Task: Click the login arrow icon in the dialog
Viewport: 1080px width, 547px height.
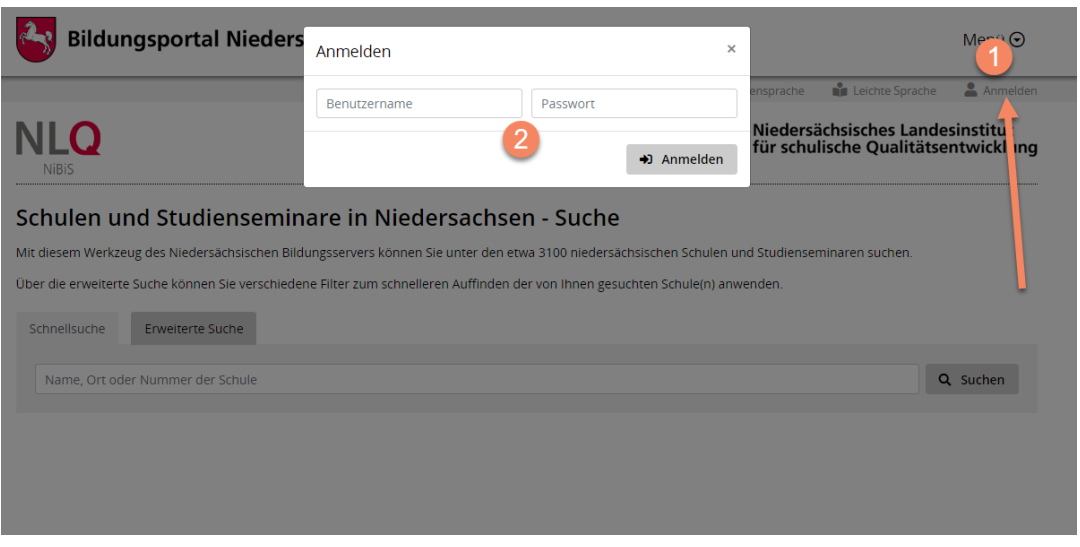Action: click(x=646, y=160)
